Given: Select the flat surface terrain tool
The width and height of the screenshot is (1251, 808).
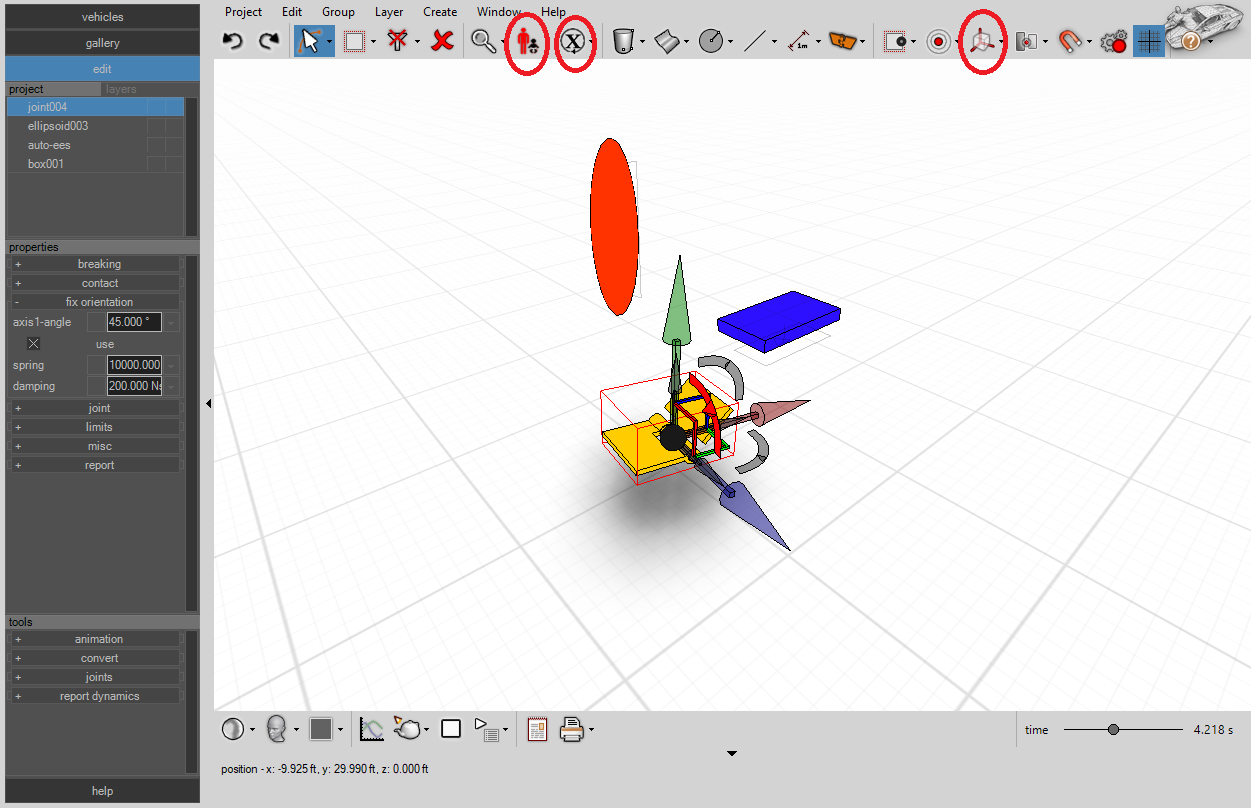Looking at the screenshot, I should coord(668,41).
